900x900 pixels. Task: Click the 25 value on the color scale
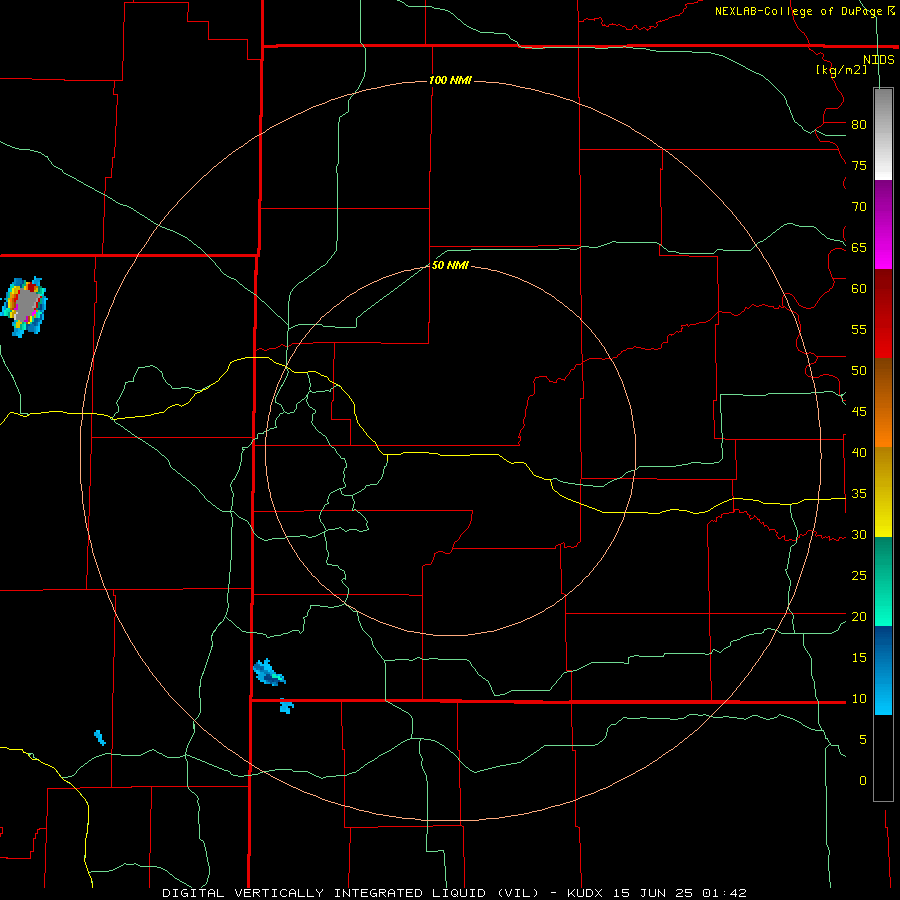[859, 576]
